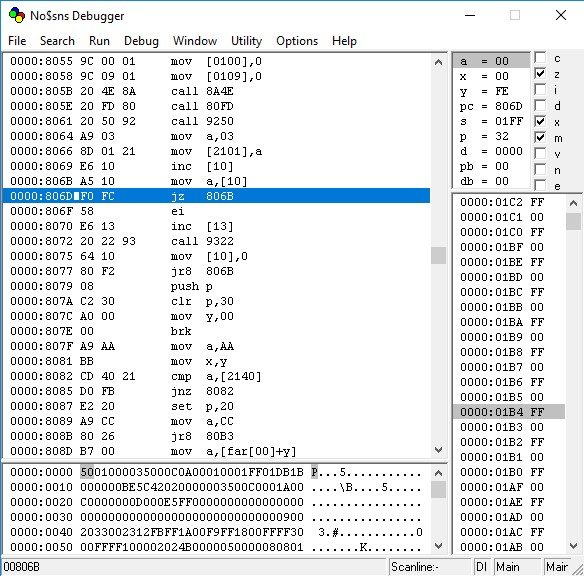Select register s = 01FF row
Viewport: 584px width, 576px height.
[491, 121]
